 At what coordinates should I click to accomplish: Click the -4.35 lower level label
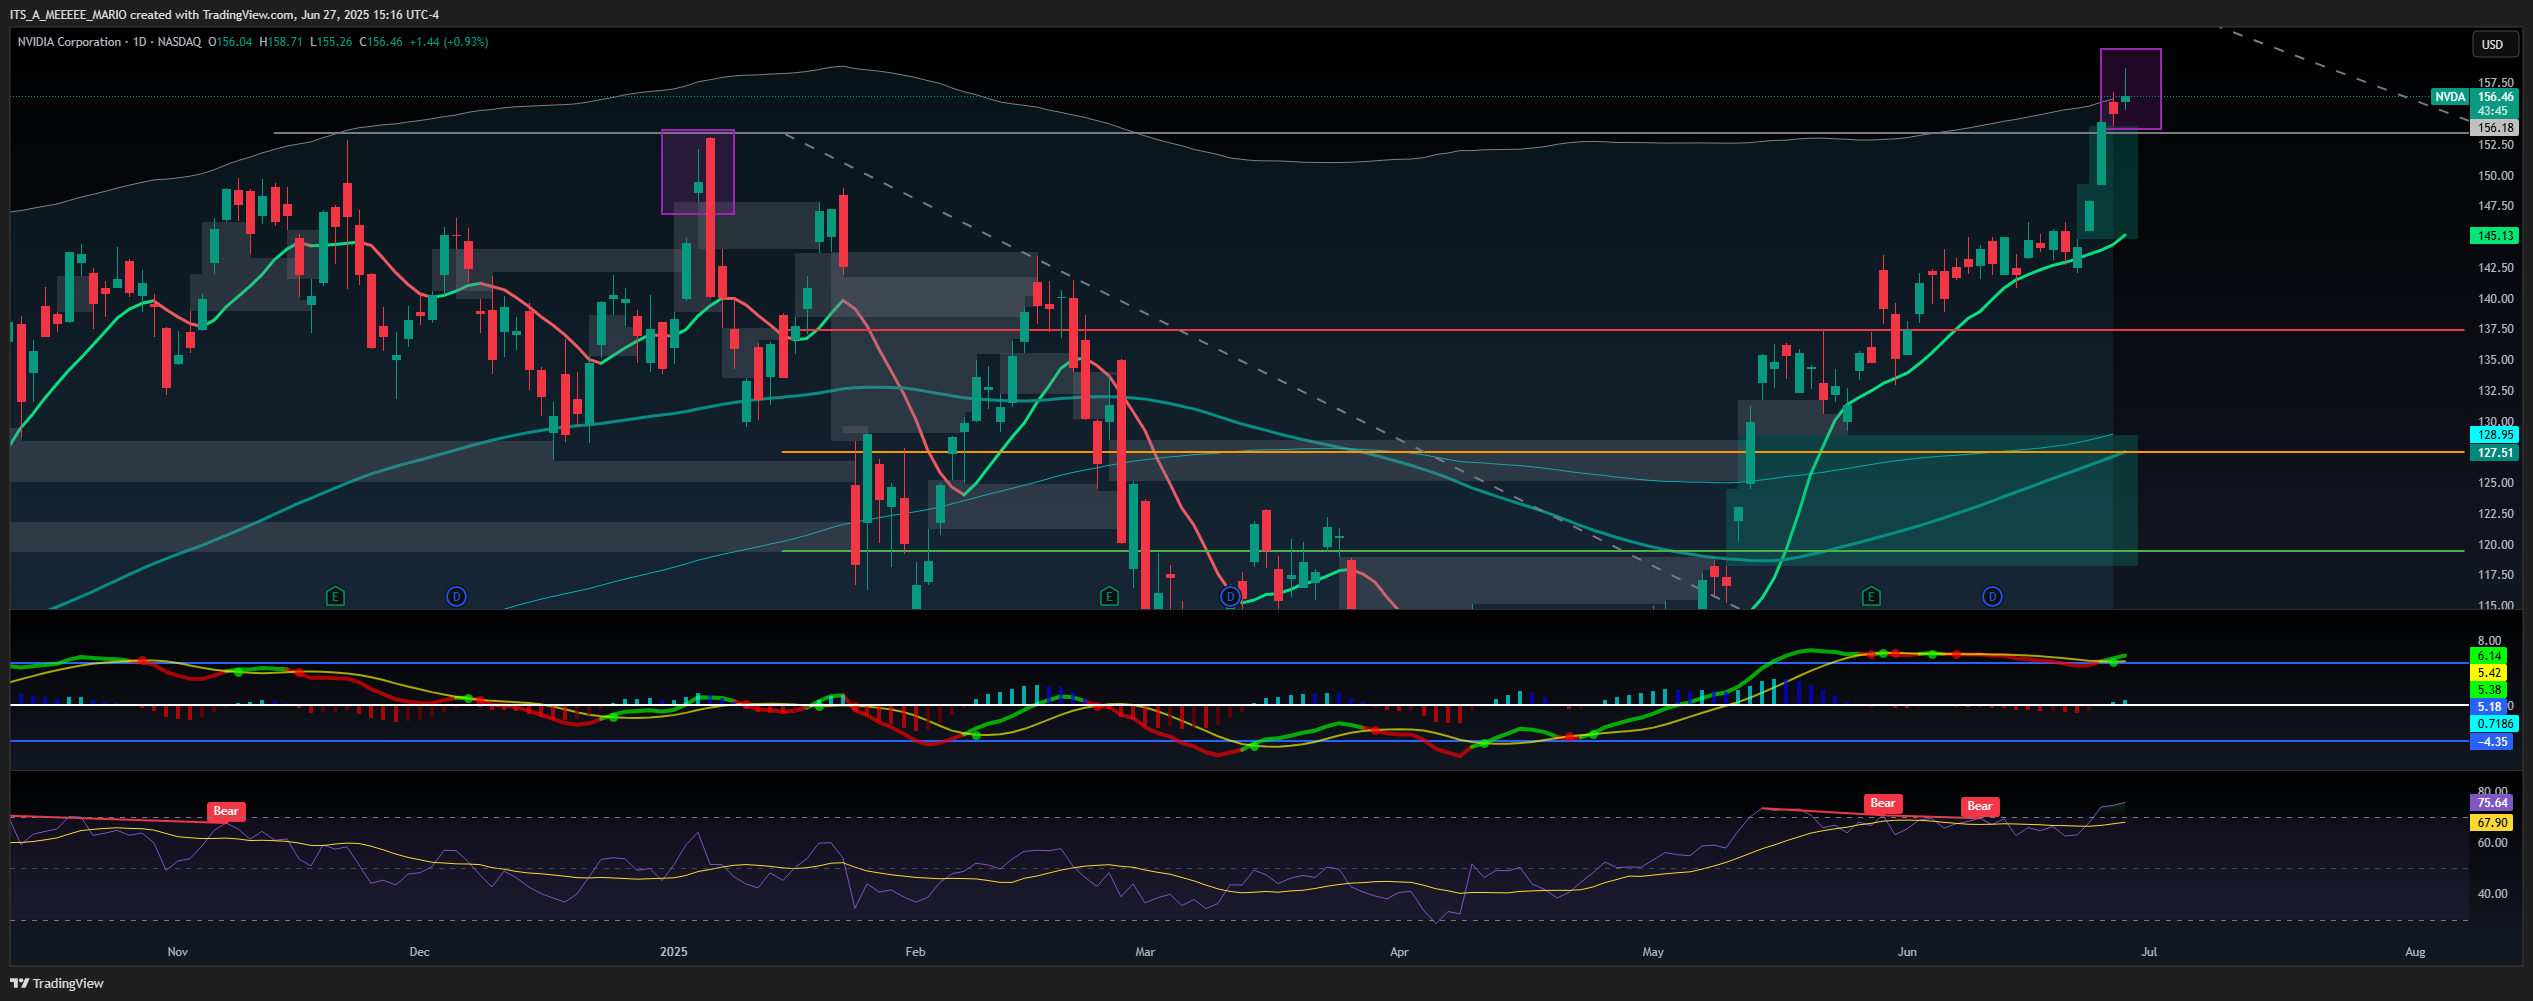point(2491,742)
